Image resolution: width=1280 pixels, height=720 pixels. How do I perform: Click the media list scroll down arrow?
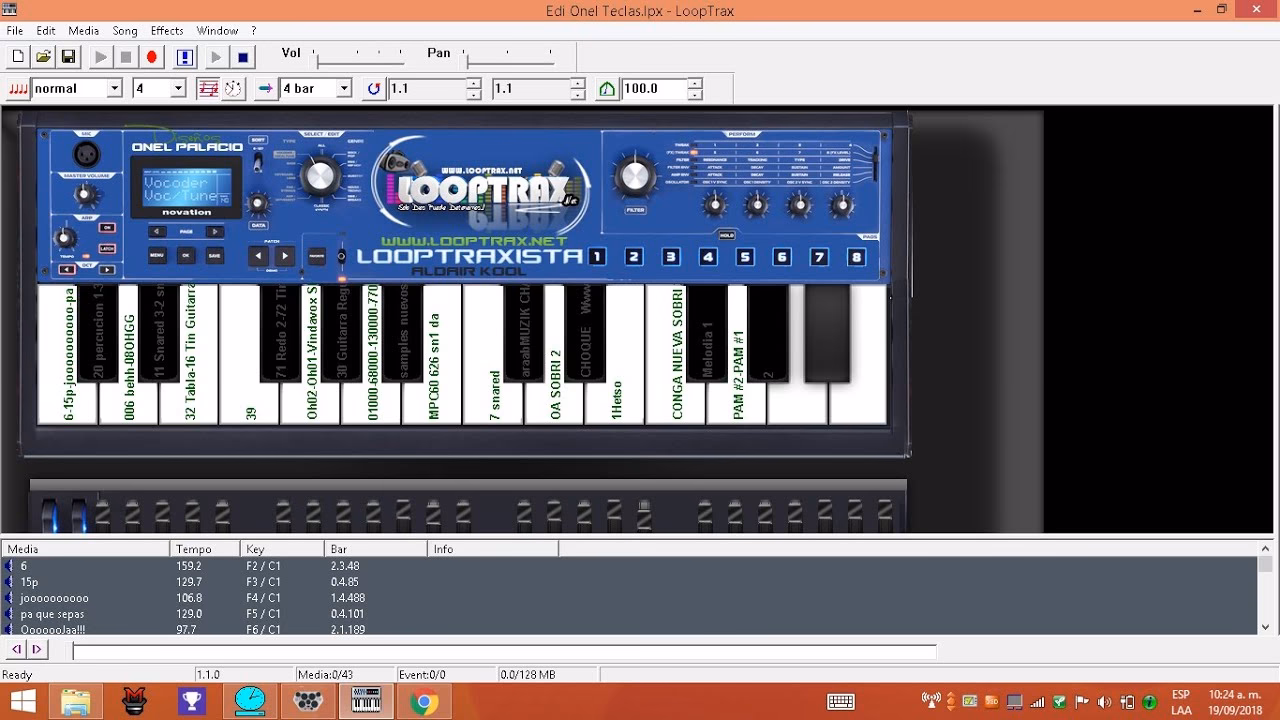pos(1266,627)
